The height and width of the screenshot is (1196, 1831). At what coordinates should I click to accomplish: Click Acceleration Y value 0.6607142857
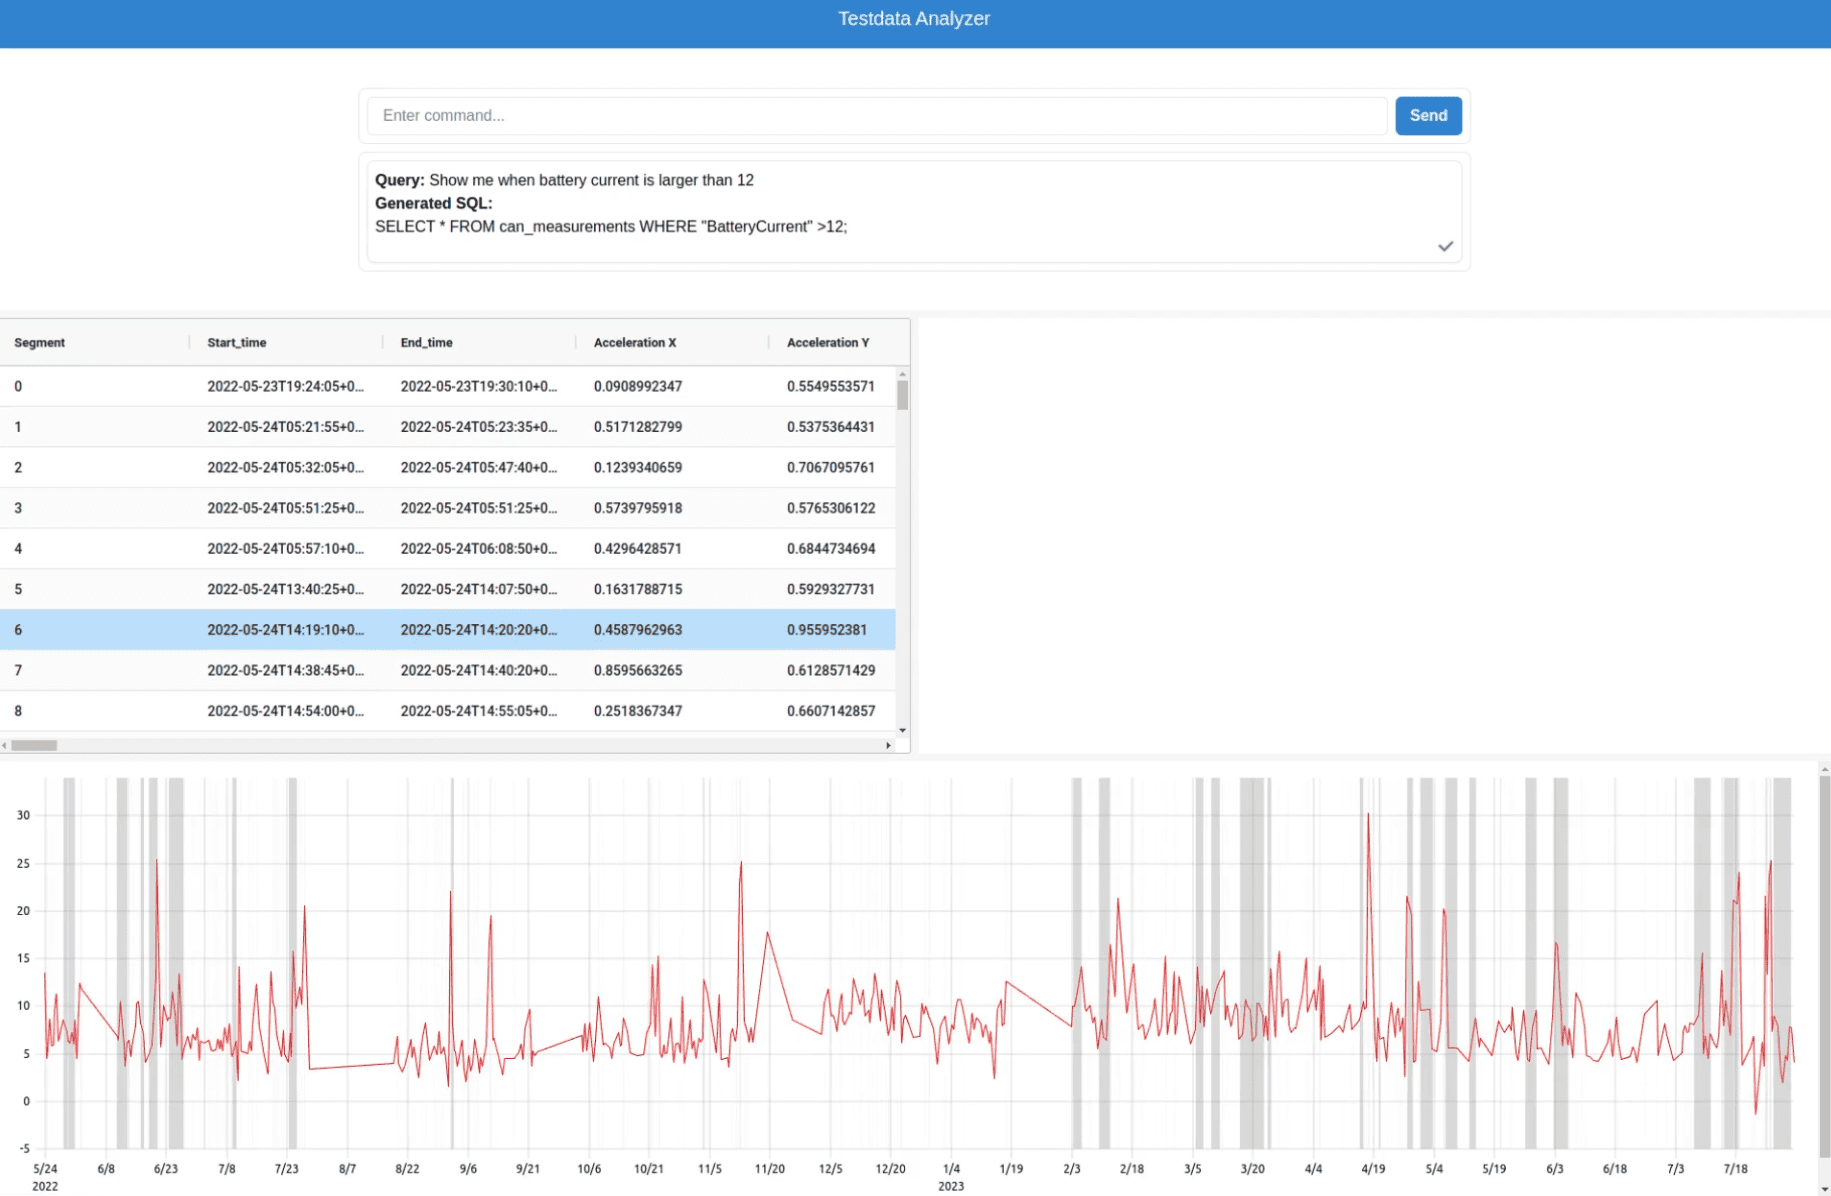coord(831,711)
